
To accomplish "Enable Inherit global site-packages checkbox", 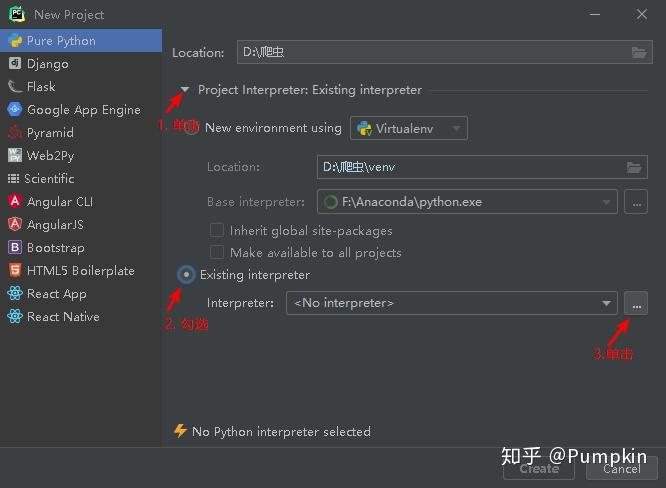I will tap(217, 230).
